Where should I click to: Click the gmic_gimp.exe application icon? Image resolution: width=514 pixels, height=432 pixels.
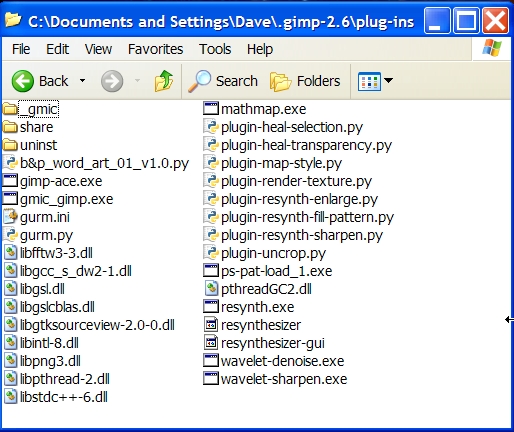point(10,199)
